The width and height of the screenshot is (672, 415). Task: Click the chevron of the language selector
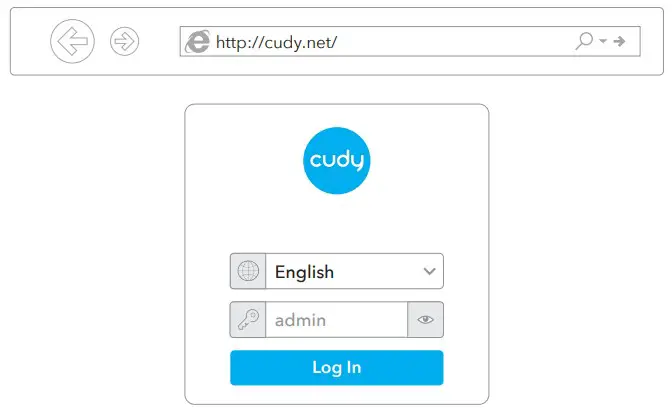pyautogui.click(x=429, y=271)
